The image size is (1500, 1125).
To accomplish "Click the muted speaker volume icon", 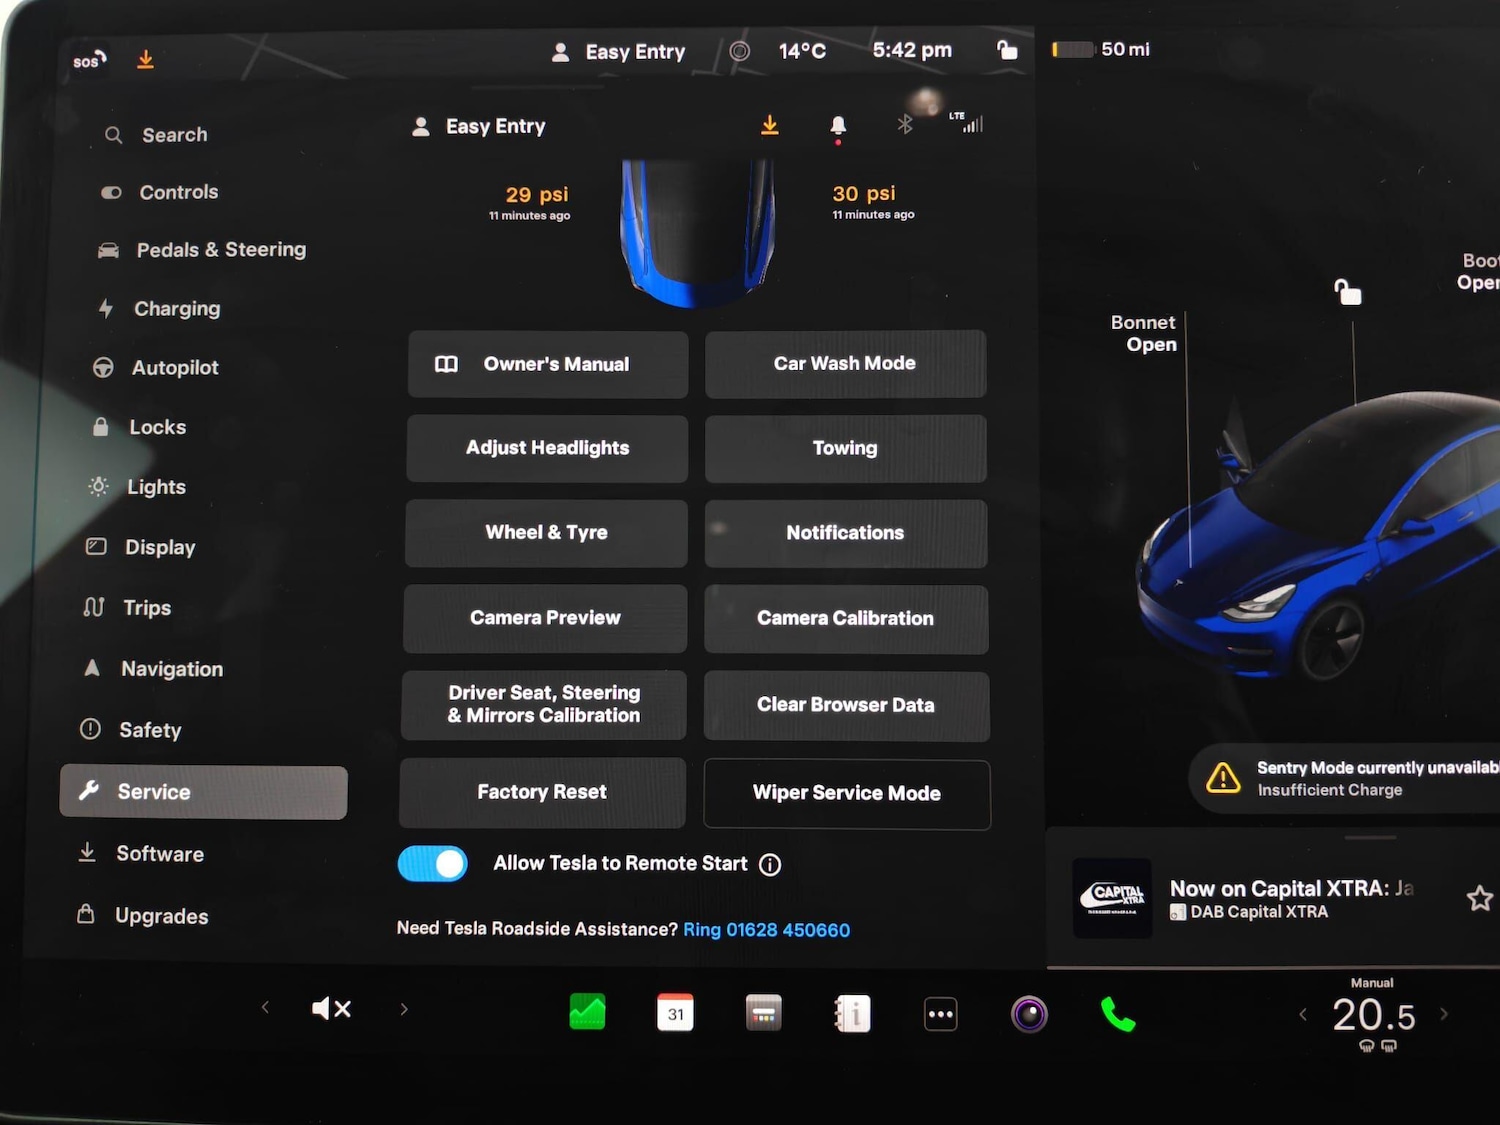I will [331, 1008].
